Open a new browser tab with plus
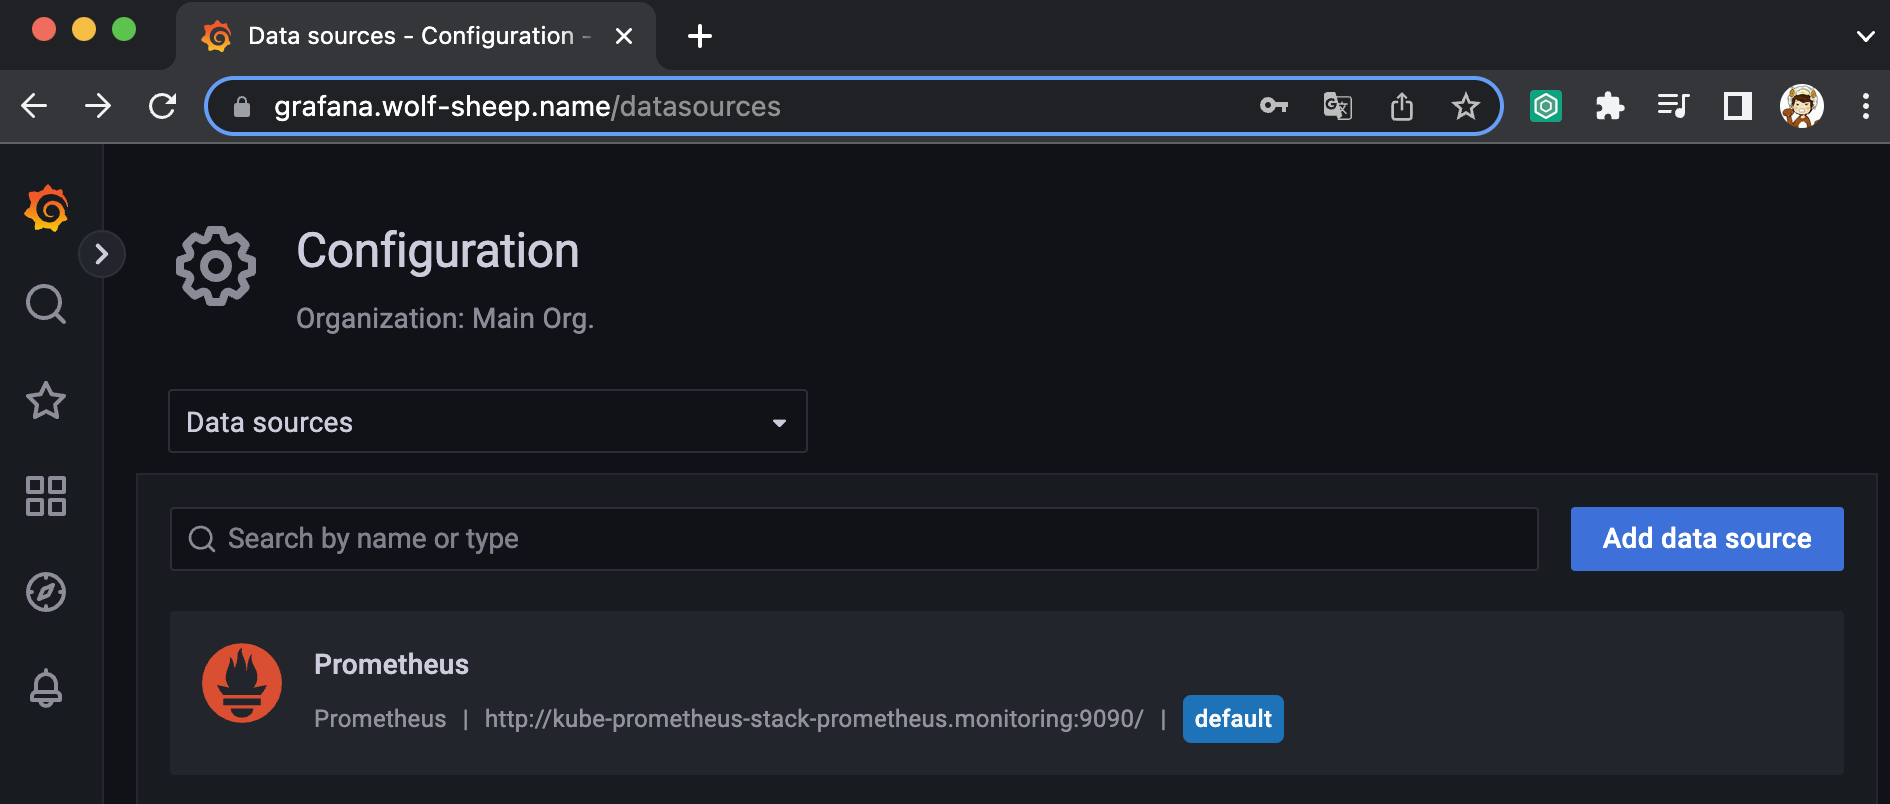Viewport: 1890px width, 804px height. (x=700, y=36)
